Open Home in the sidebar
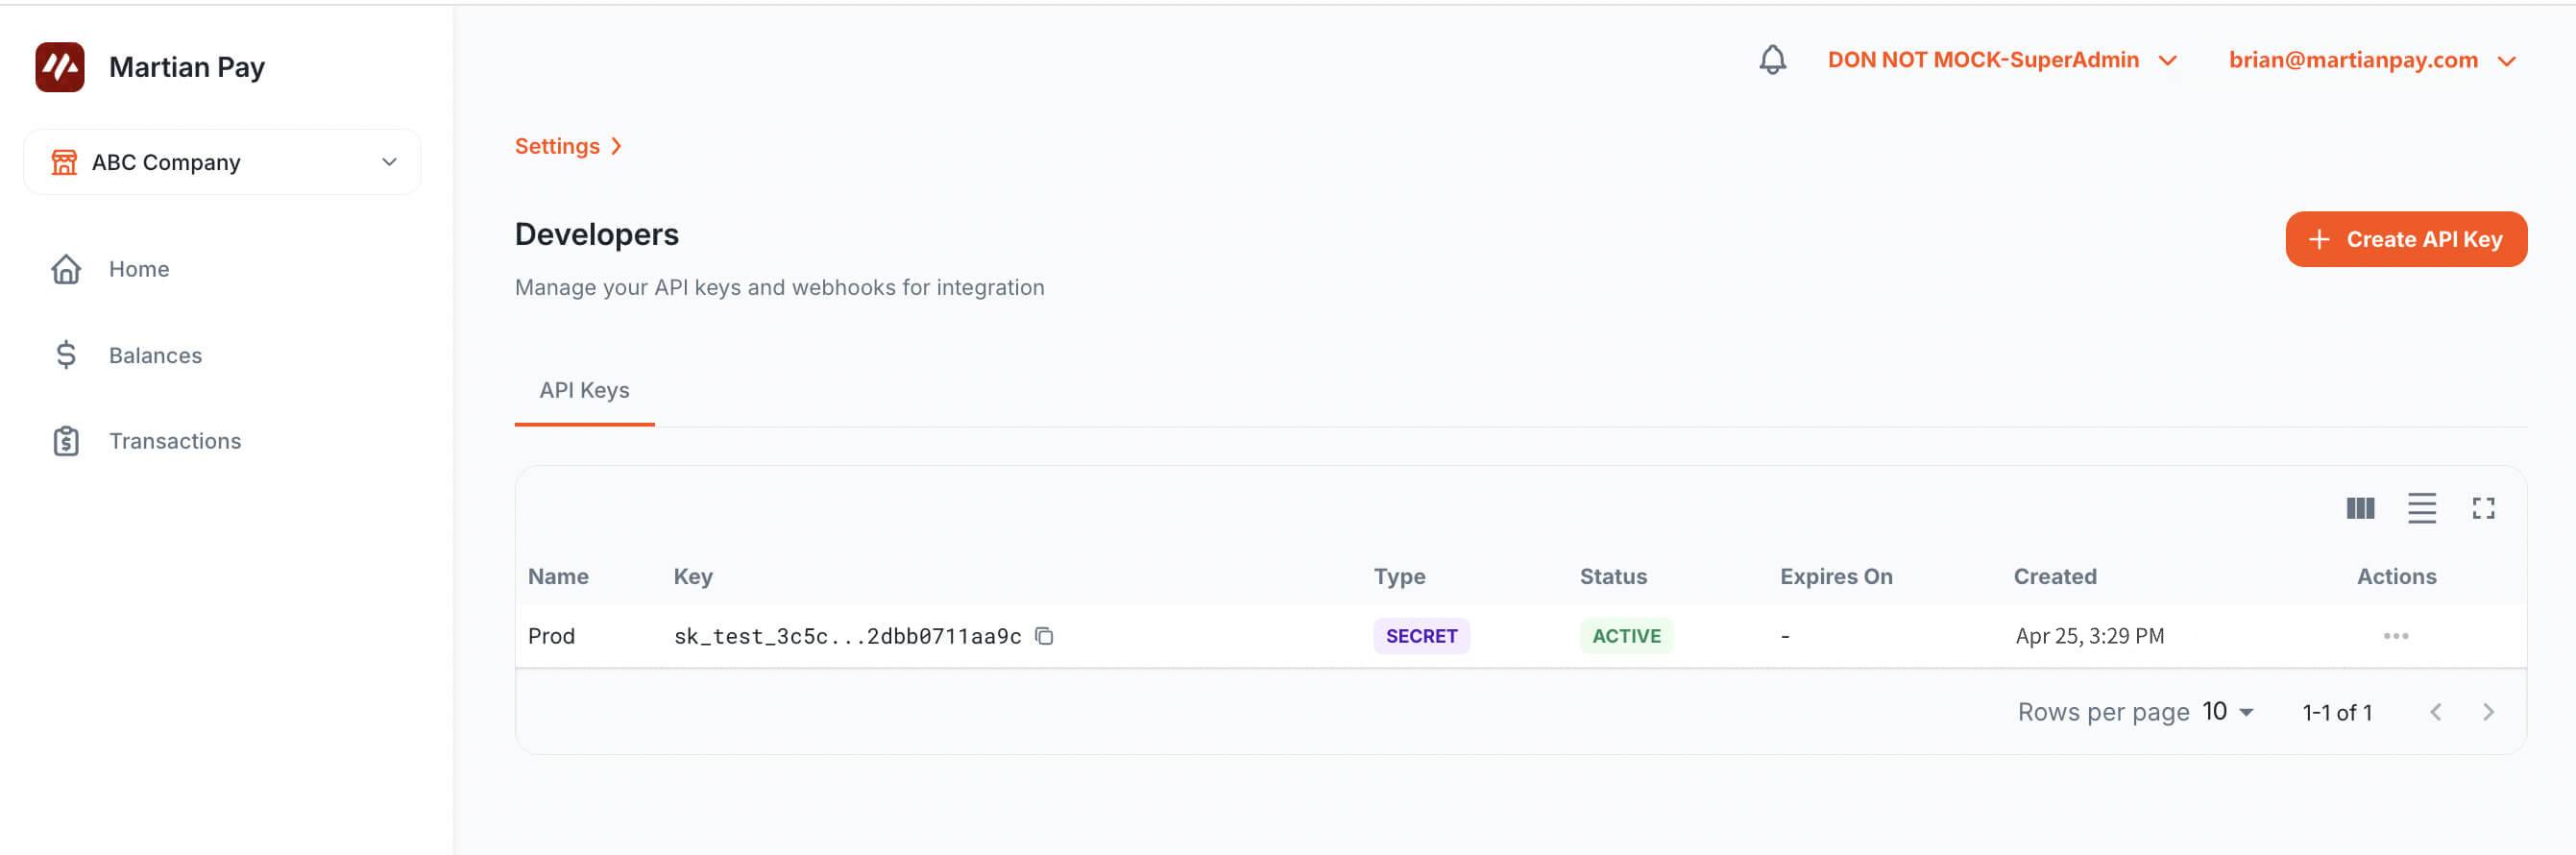Viewport: 2576px width, 855px height. (x=139, y=269)
